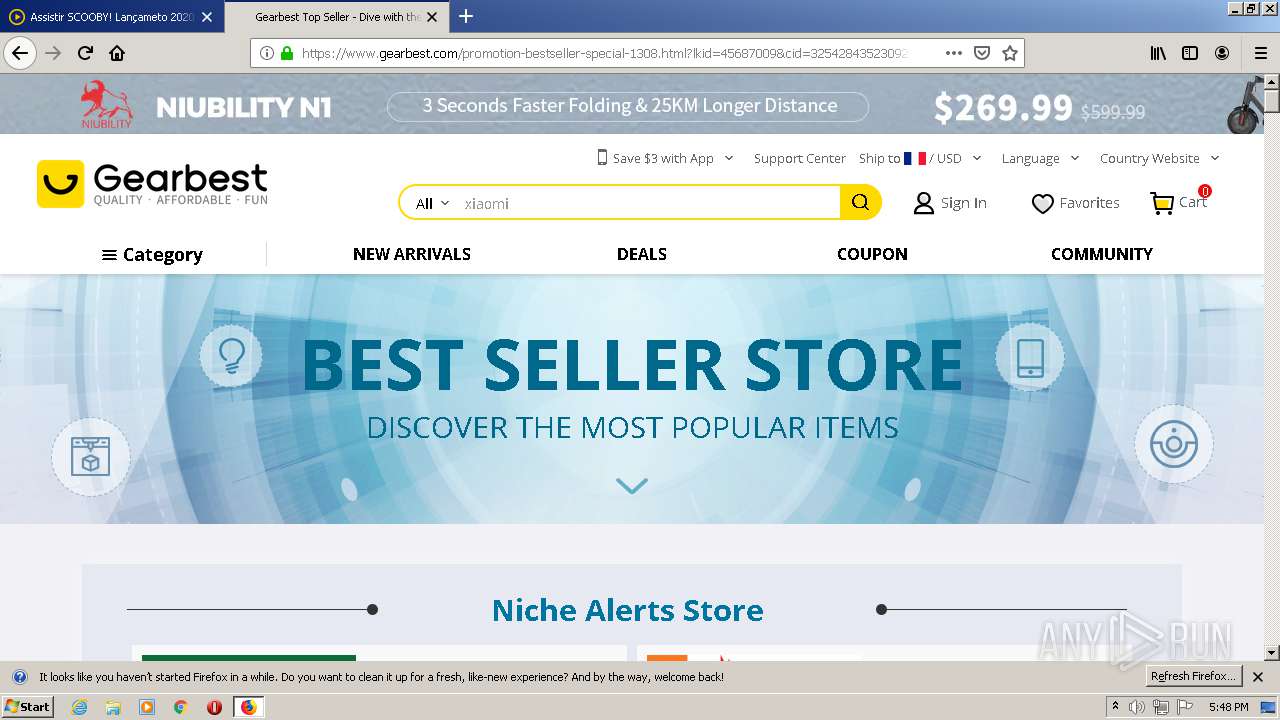Open DEALS menu
The width and height of the screenshot is (1280, 720).
(x=642, y=254)
